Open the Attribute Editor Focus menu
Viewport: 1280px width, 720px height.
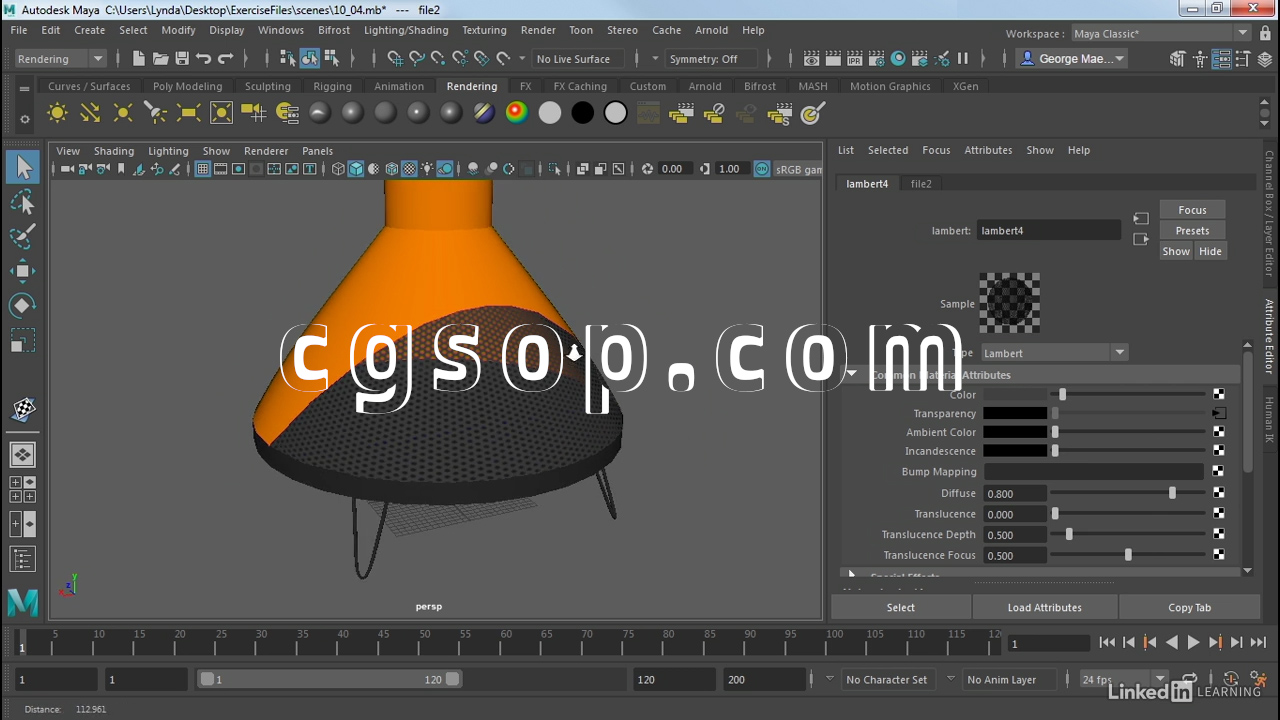(x=936, y=150)
